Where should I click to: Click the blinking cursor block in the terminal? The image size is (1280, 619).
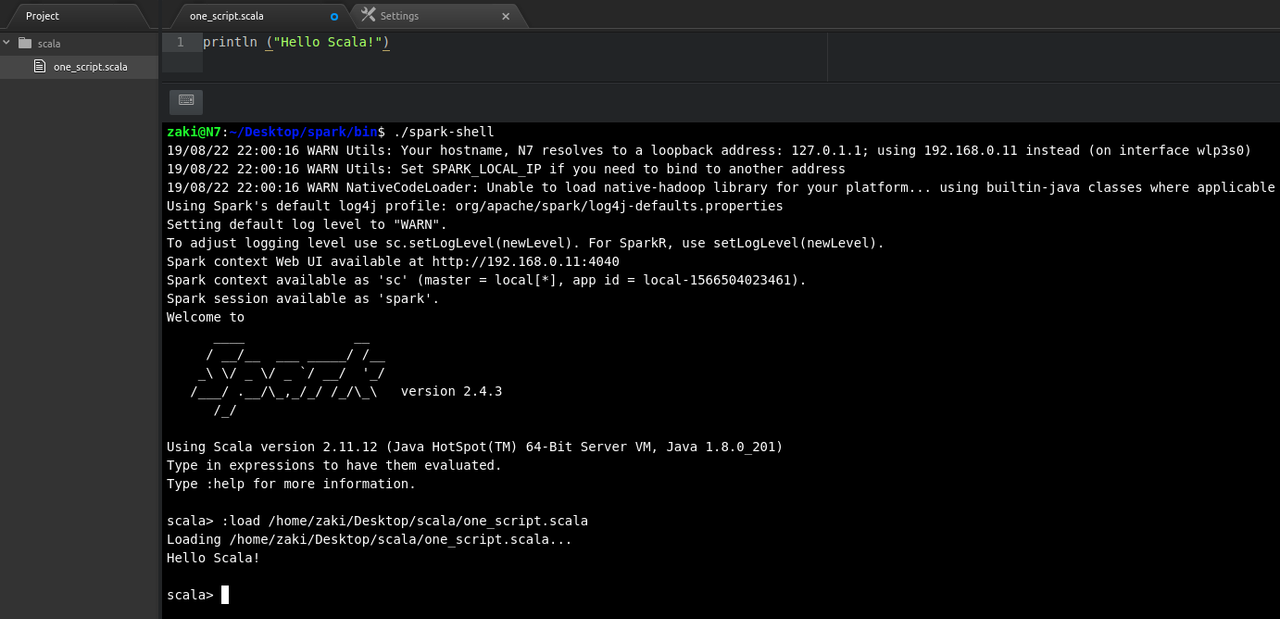pyautogui.click(x=224, y=594)
